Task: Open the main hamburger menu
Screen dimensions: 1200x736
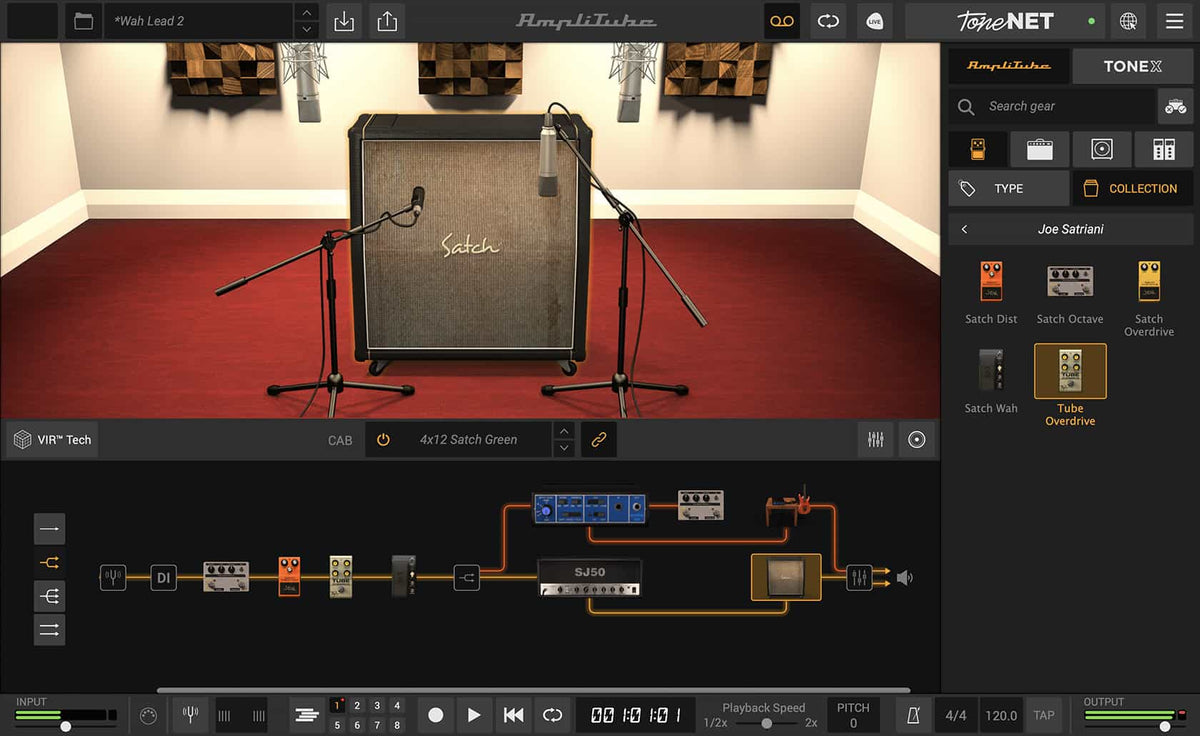Action: pos(1174,21)
